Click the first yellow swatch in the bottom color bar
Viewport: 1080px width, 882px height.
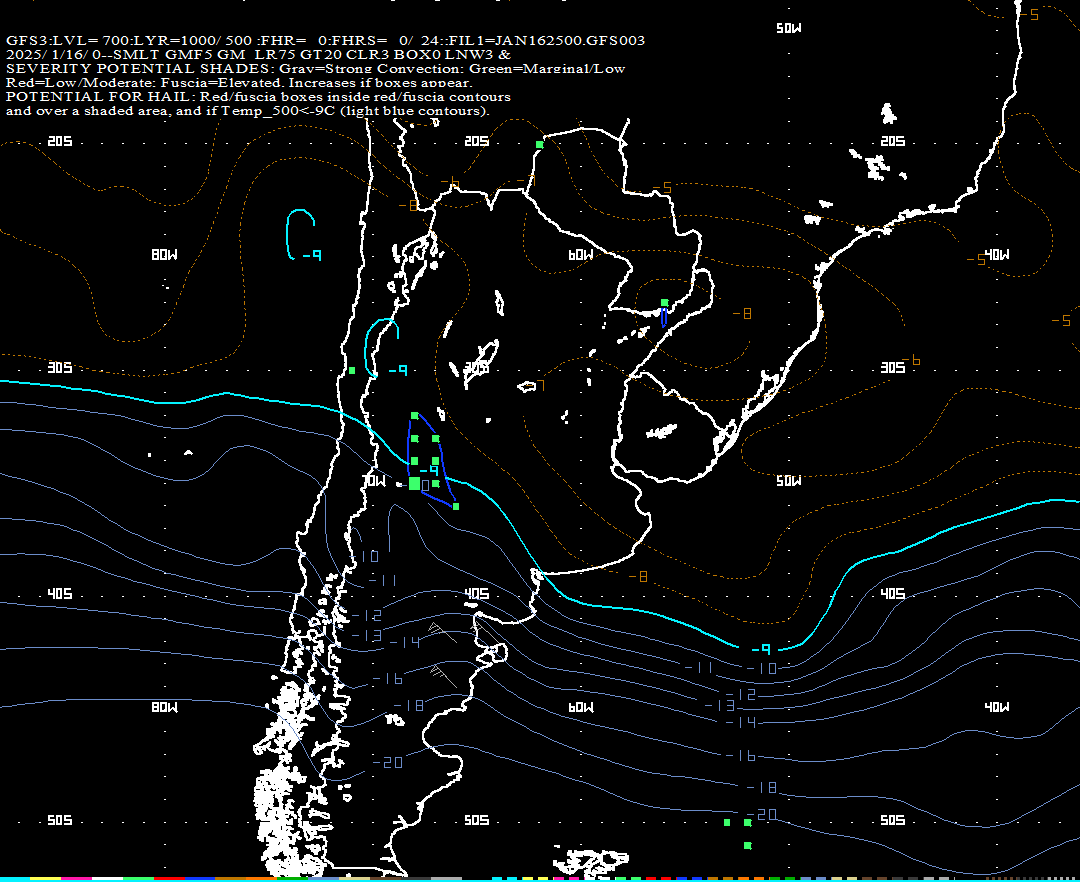pos(45,879)
